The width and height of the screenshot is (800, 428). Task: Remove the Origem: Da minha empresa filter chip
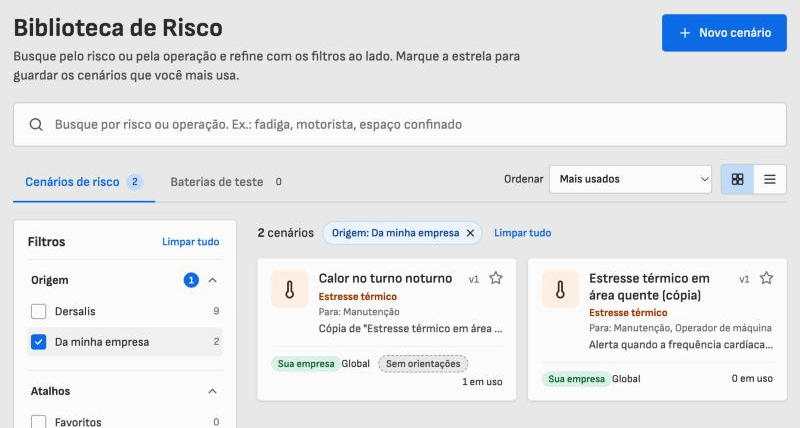[x=470, y=233]
